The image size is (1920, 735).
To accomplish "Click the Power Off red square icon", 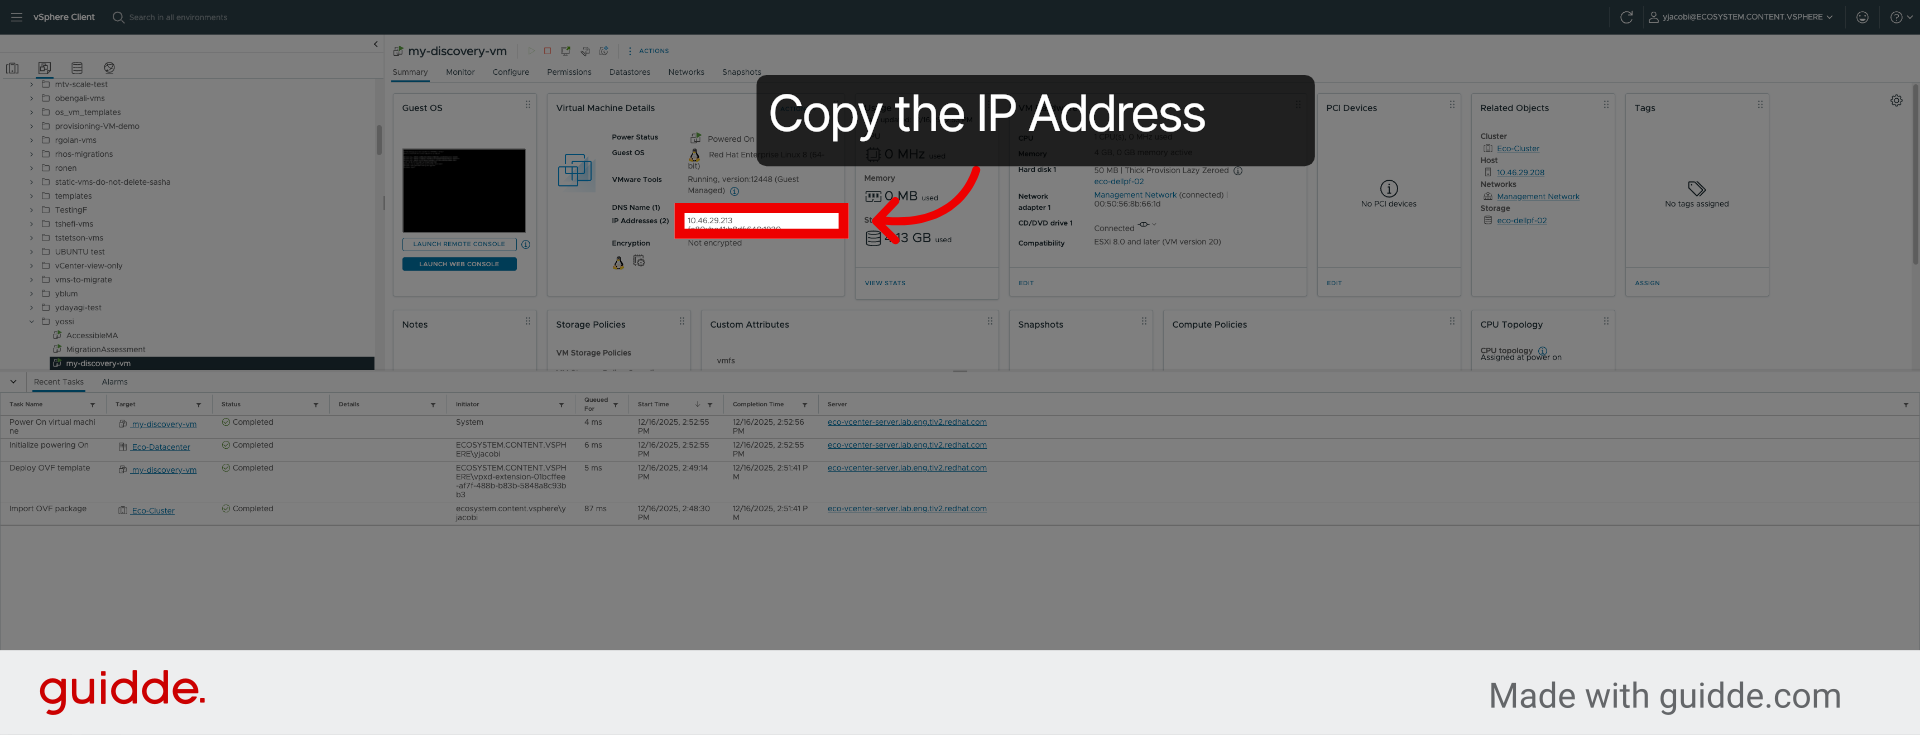I will pyautogui.click(x=547, y=51).
